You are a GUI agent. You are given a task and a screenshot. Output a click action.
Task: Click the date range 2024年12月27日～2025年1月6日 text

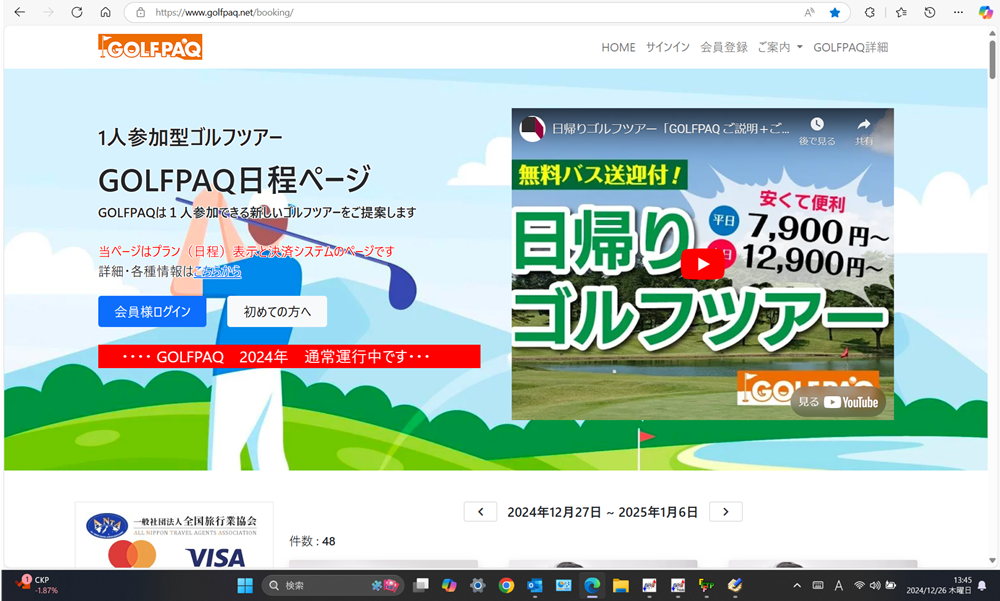pyautogui.click(x=603, y=512)
